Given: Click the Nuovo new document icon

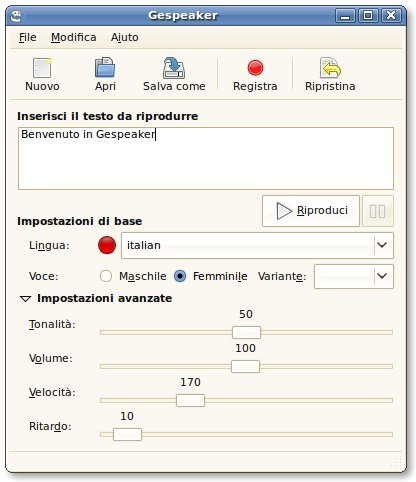Looking at the screenshot, I should point(42,68).
